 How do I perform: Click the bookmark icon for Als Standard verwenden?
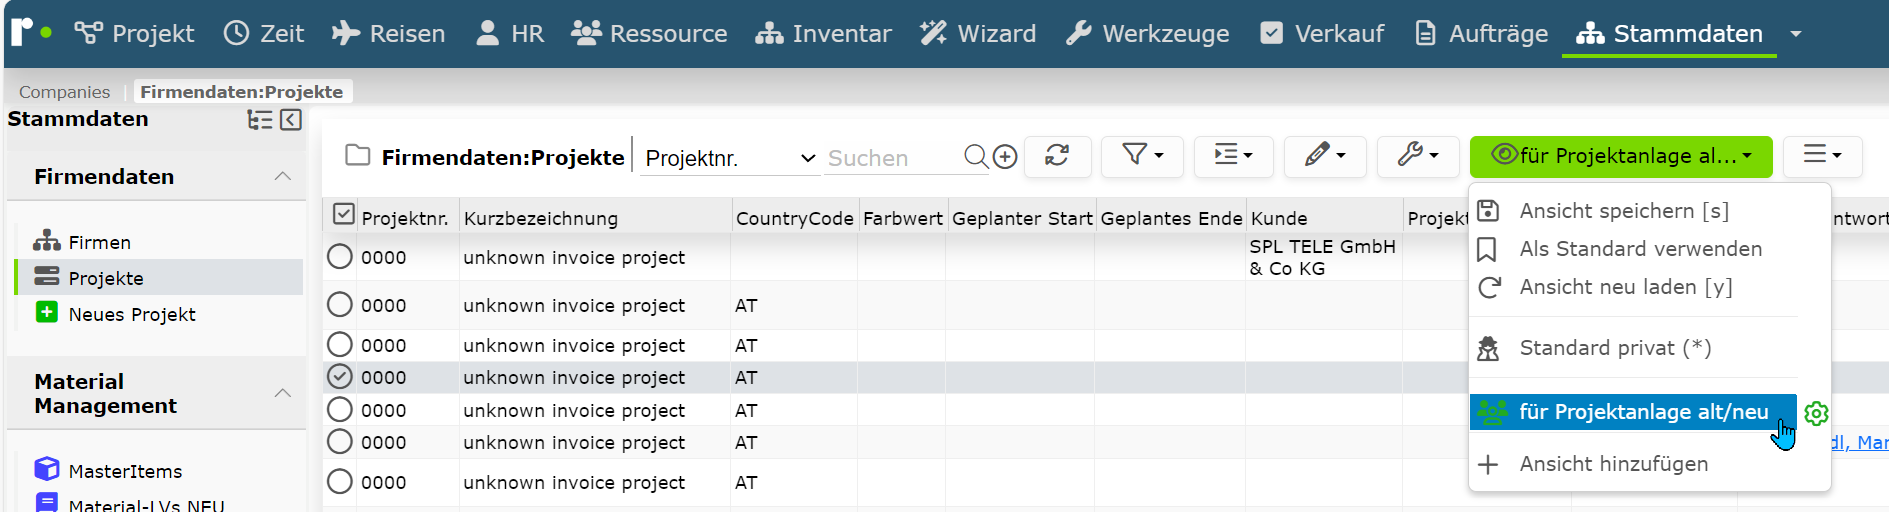1487,249
